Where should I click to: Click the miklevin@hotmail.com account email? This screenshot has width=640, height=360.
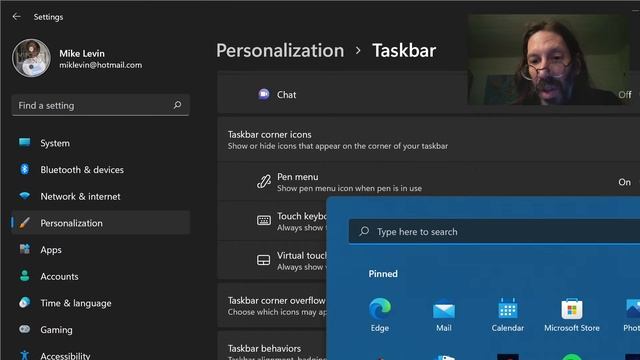[101, 65]
